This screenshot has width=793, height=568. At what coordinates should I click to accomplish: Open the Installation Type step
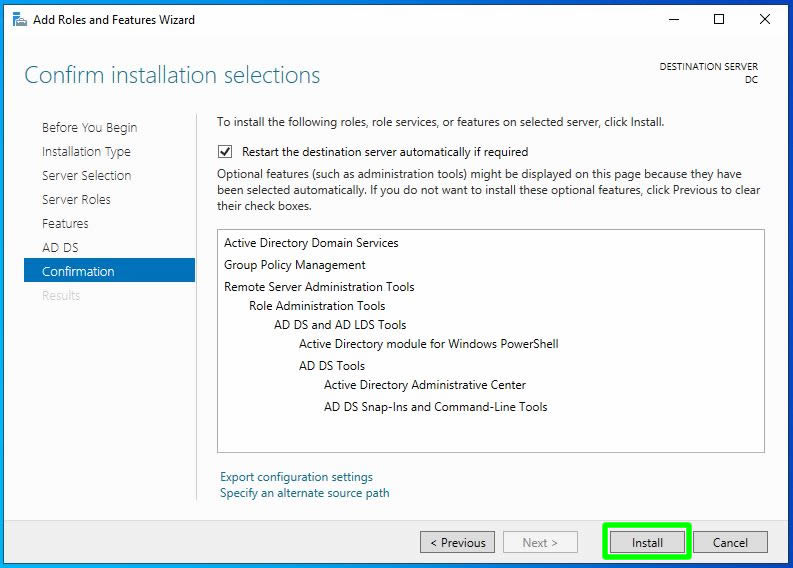pyautogui.click(x=86, y=151)
